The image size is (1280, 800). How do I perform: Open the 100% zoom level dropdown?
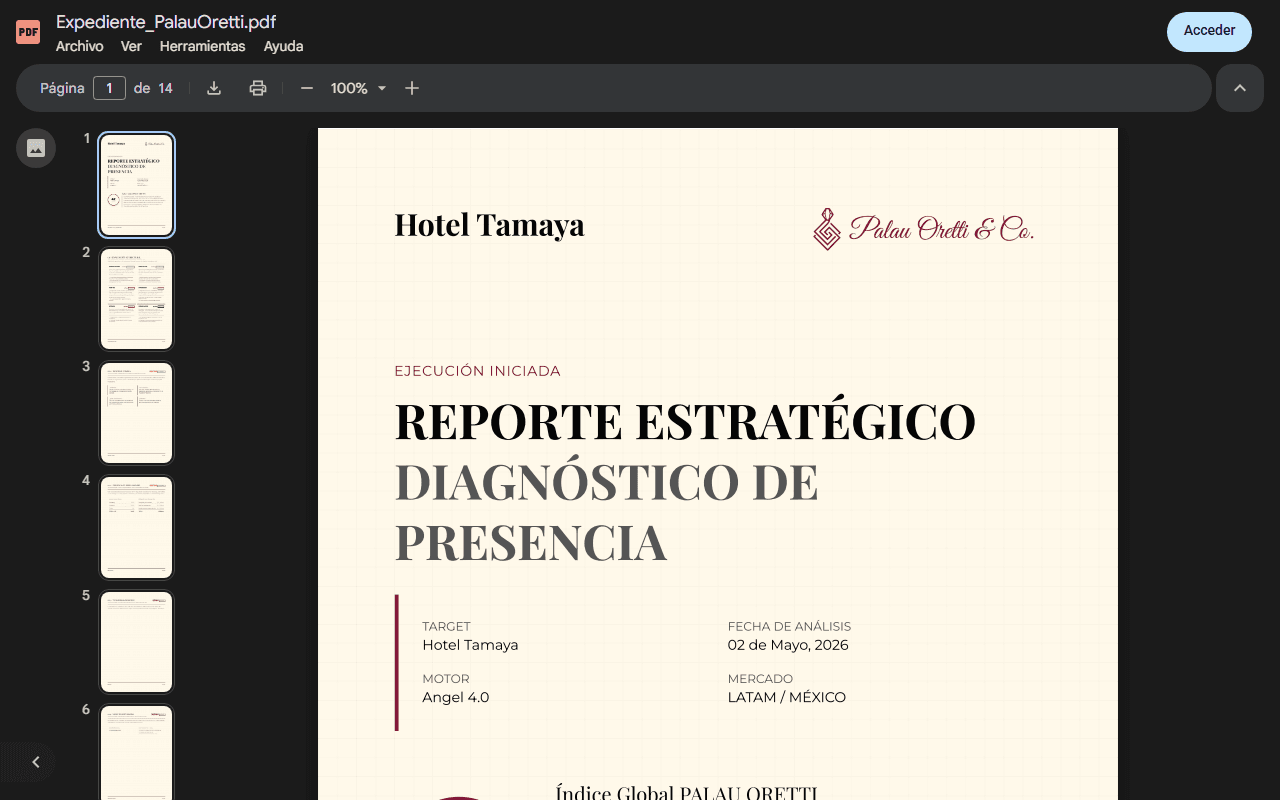click(358, 88)
